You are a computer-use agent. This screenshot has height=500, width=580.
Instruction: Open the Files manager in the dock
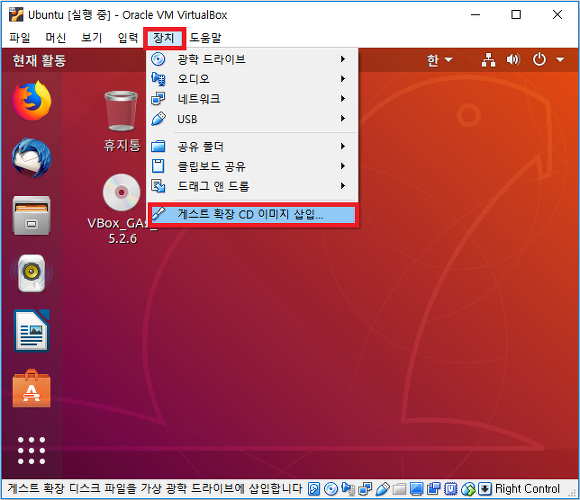coord(31,216)
